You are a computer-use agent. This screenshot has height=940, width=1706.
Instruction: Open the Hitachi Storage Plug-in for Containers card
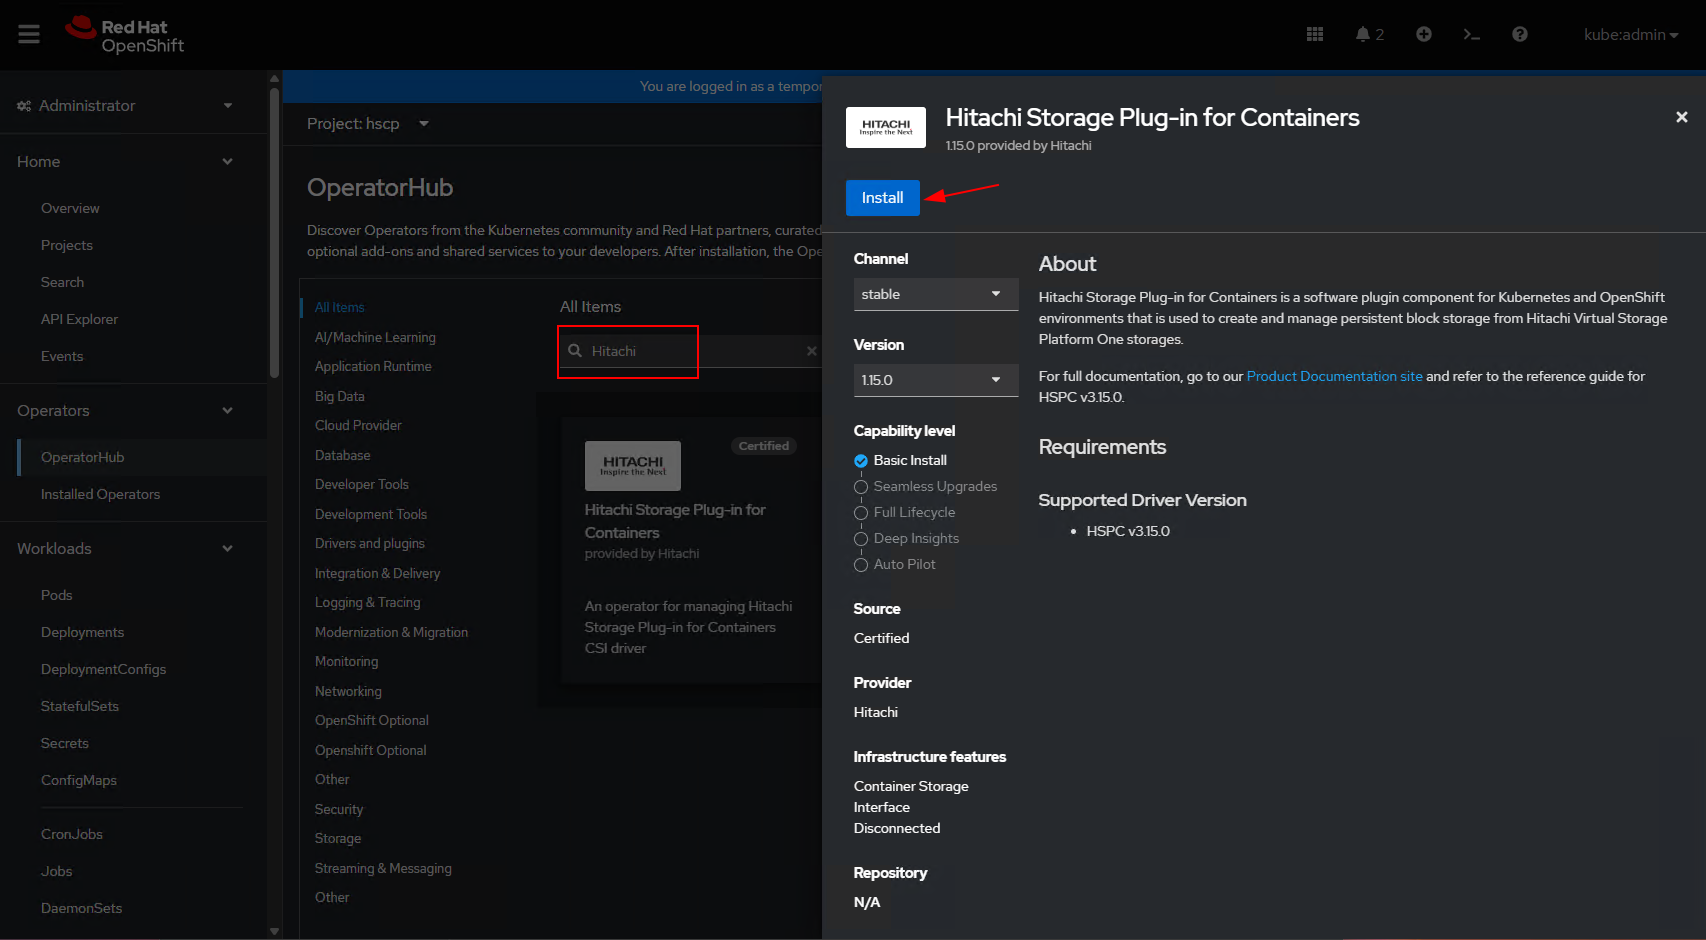point(690,550)
